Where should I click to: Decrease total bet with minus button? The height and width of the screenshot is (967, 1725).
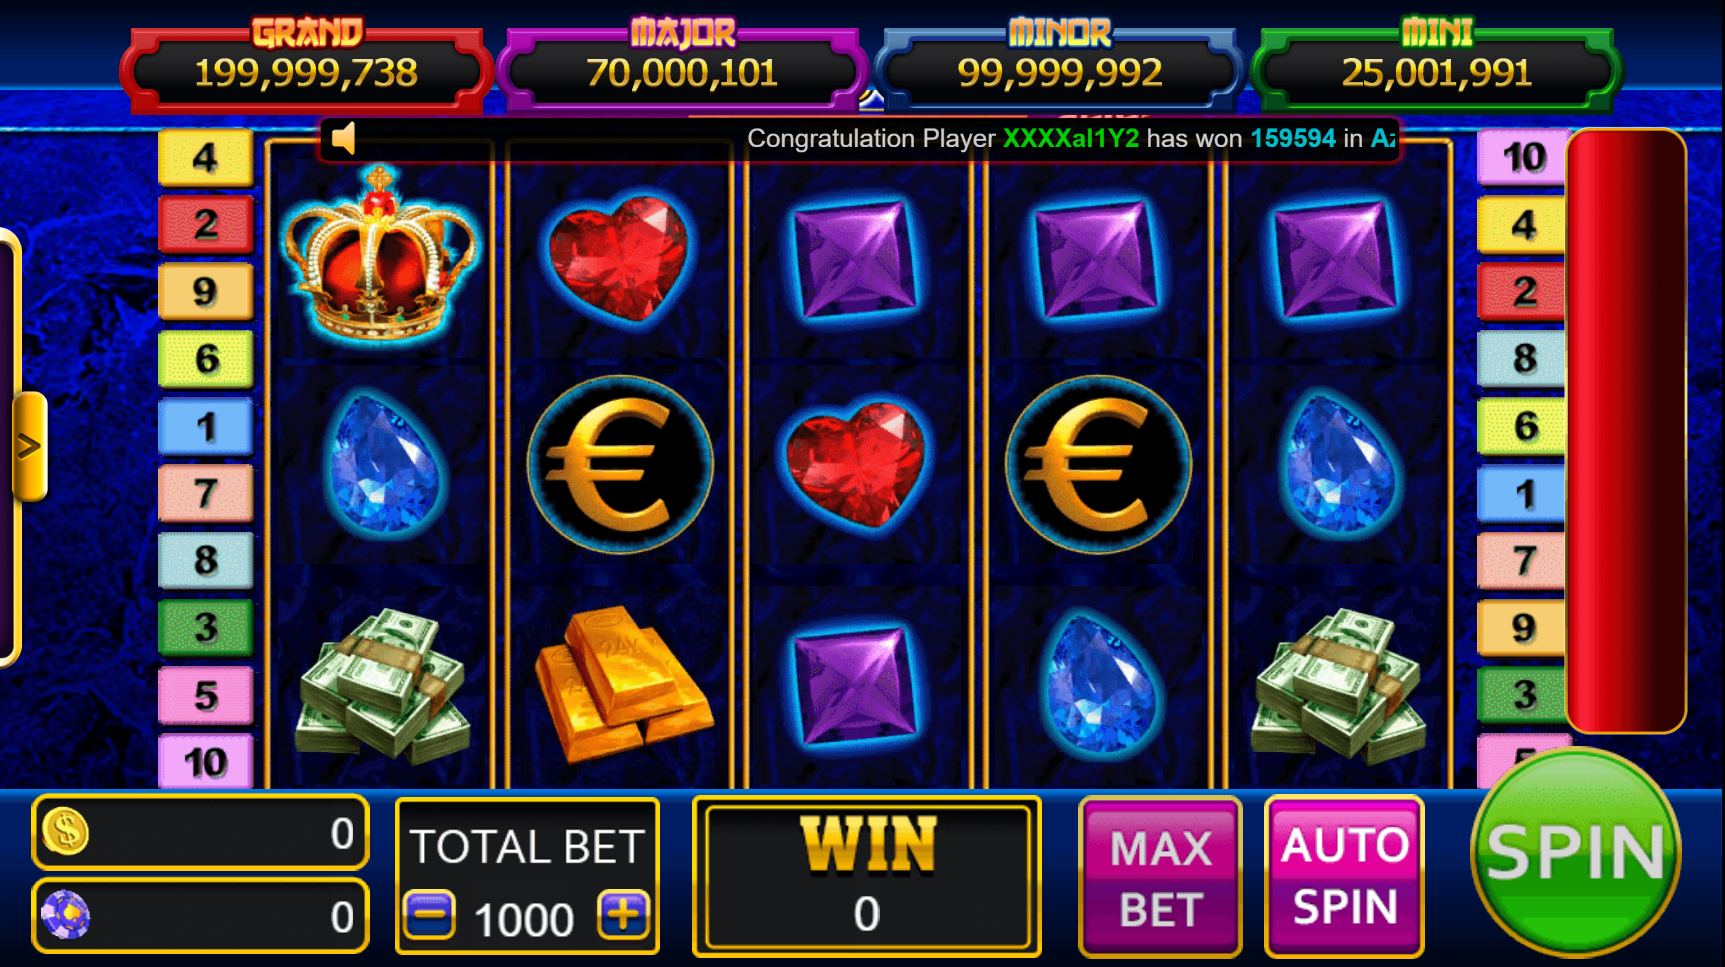coord(430,915)
